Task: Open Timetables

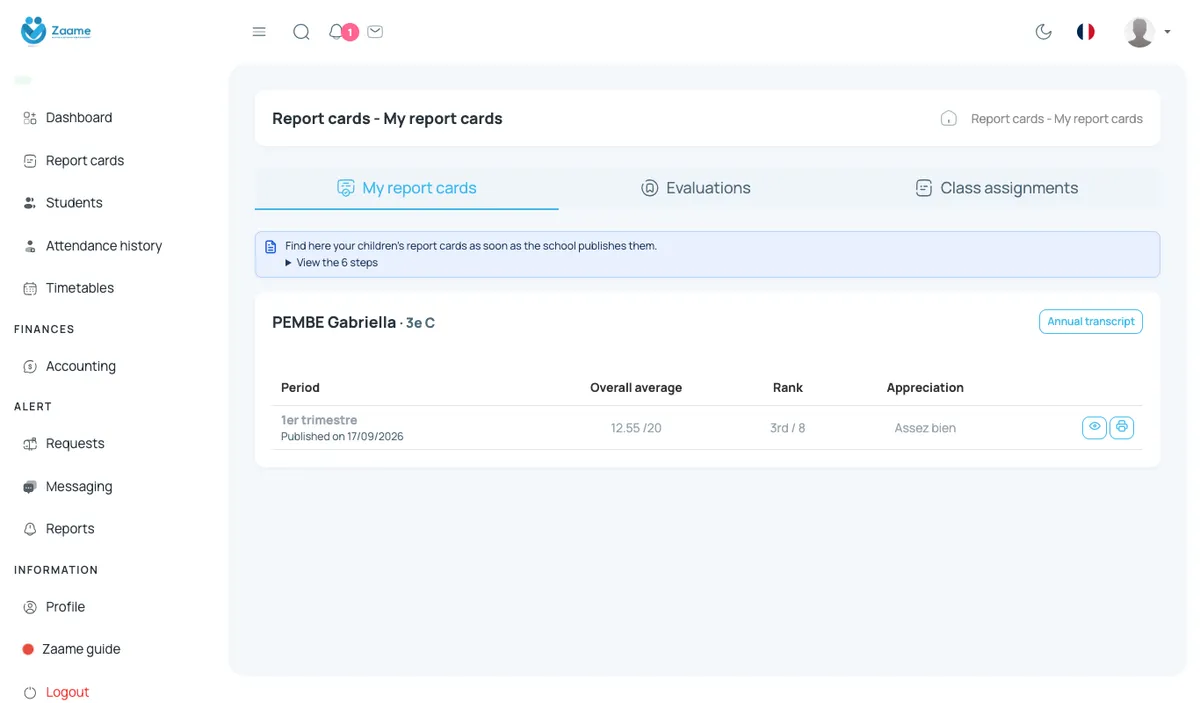Action: click(x=80, y=288)
